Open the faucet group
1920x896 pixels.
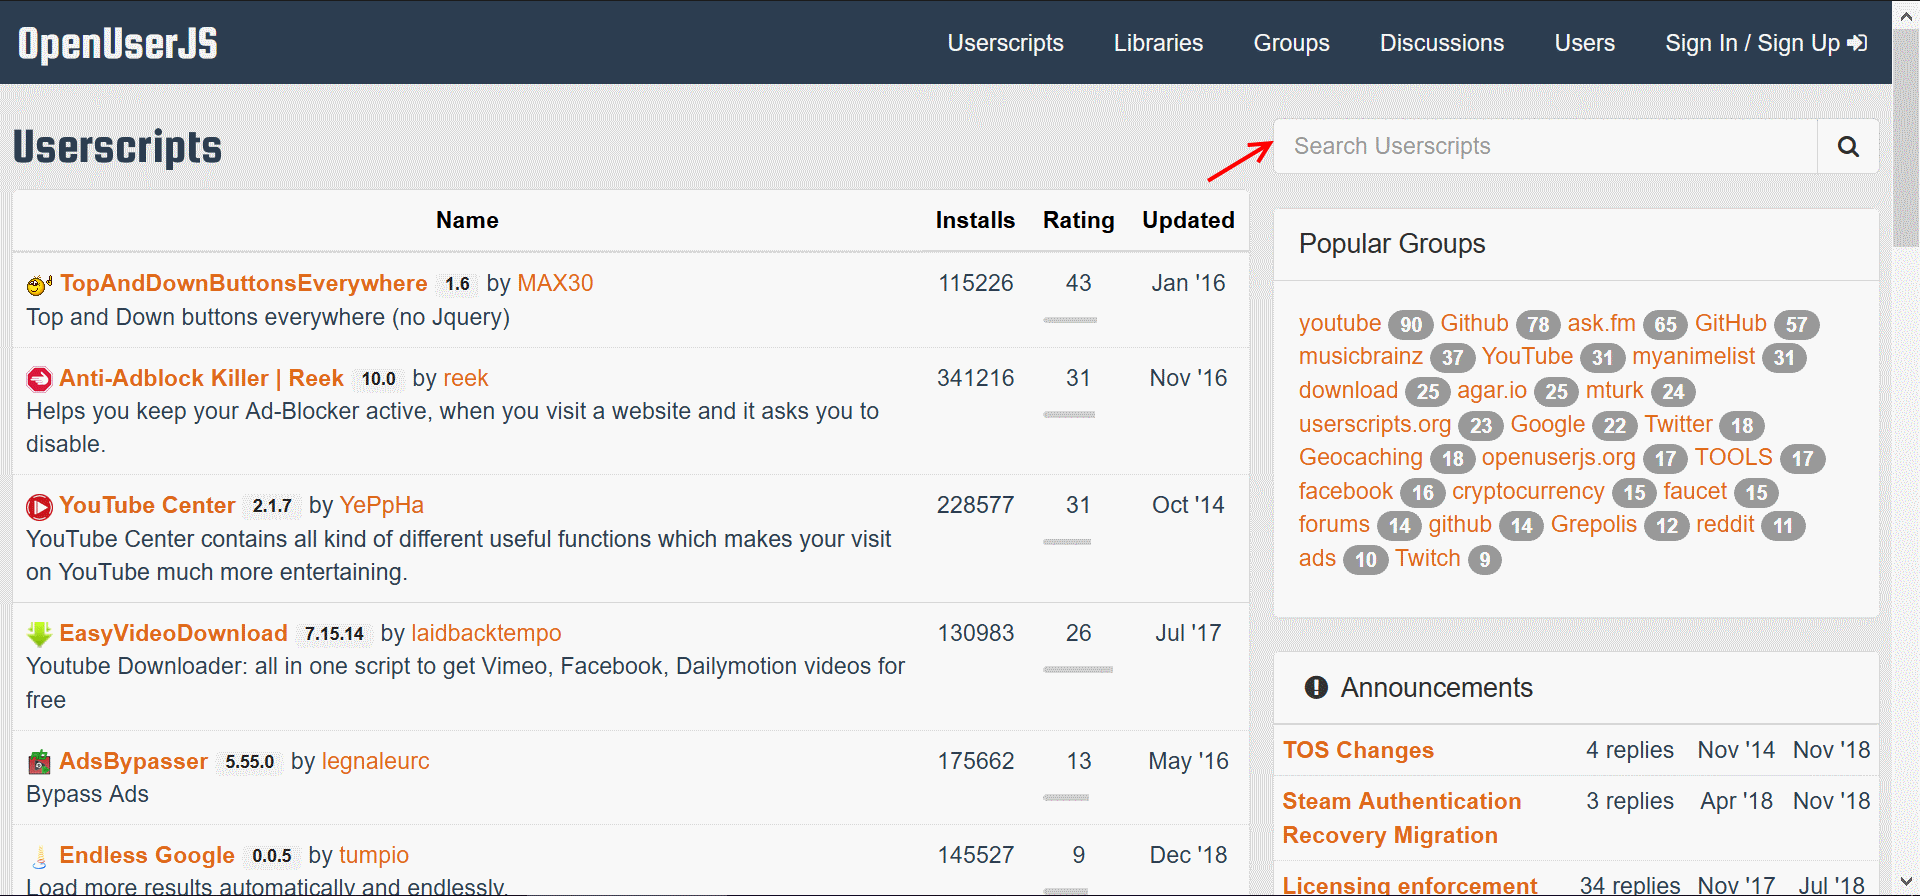point(1695,491)
